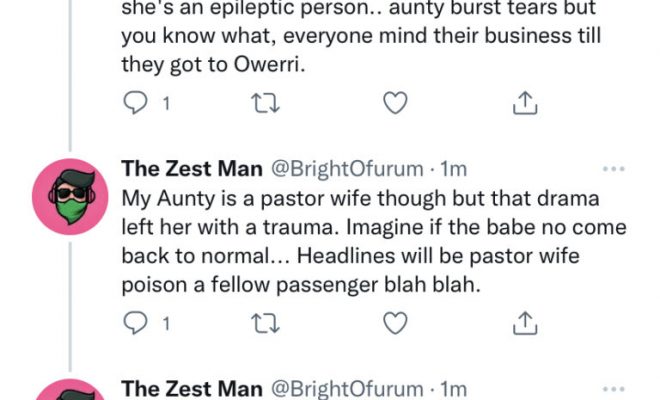Click the 1m timestamp on bottom tweet
Image resolution: width=660 pixels, height=400 pixels.
454,388
